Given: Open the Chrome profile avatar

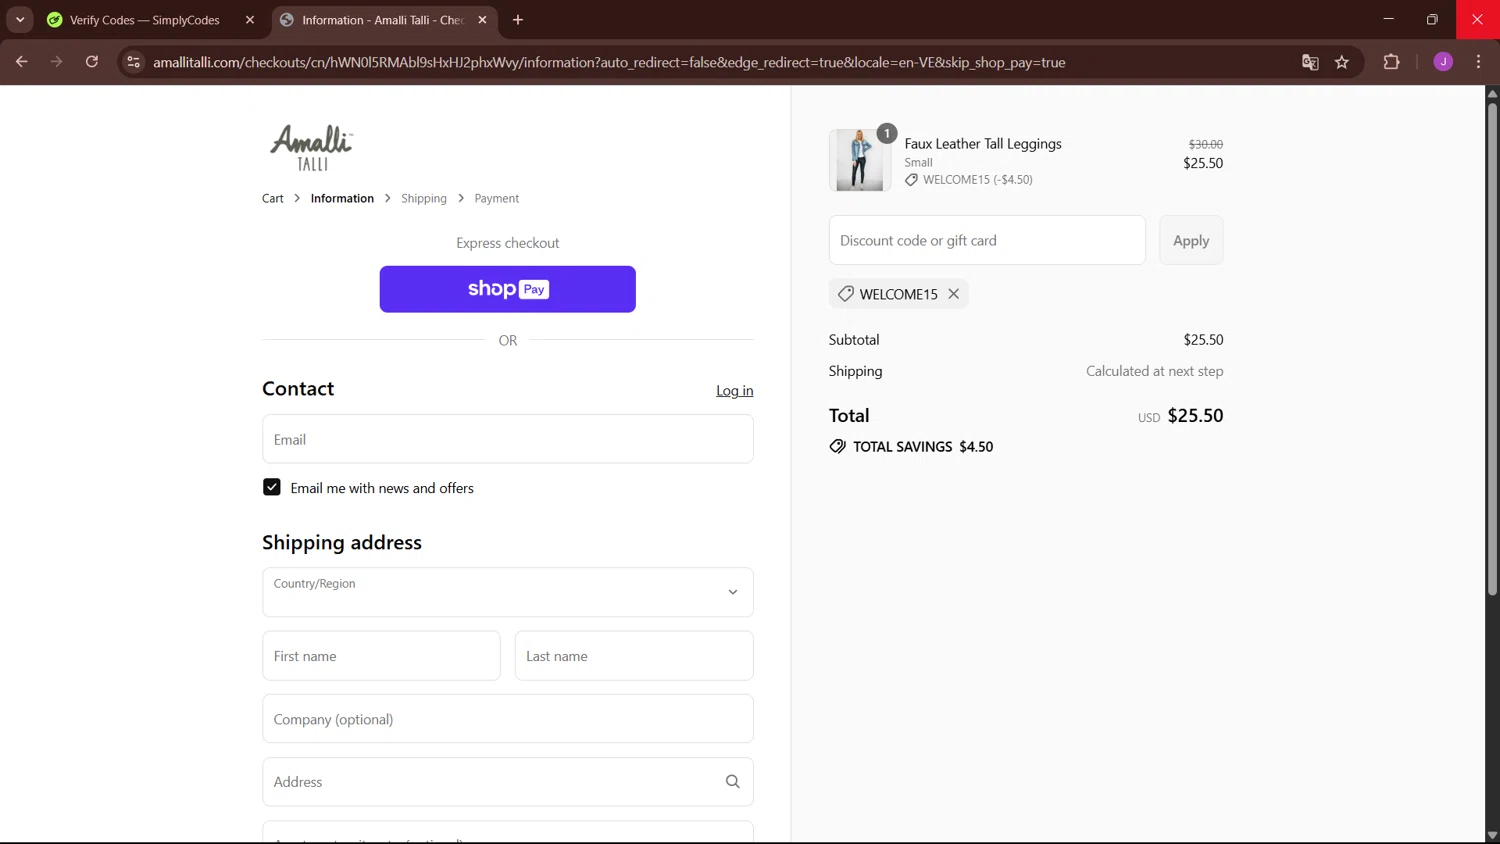Looking at the screenshot, I should tap(1443, 62).
